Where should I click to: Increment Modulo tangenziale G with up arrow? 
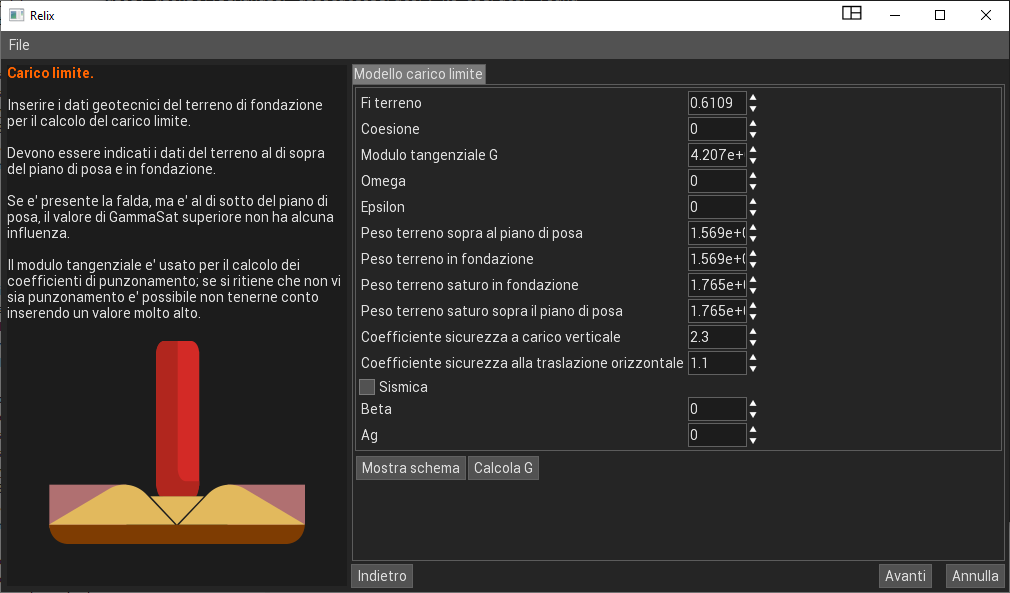click(x=753, y=150)
